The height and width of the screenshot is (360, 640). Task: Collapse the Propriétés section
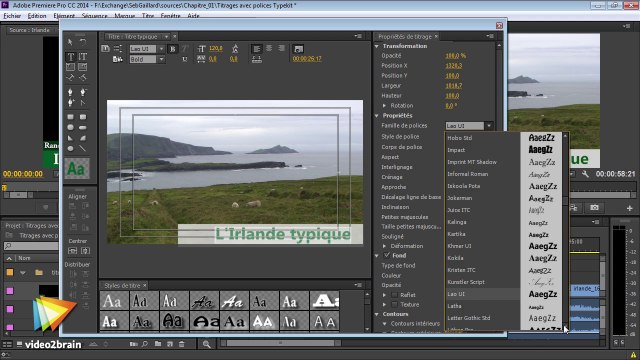click(377, 116)
